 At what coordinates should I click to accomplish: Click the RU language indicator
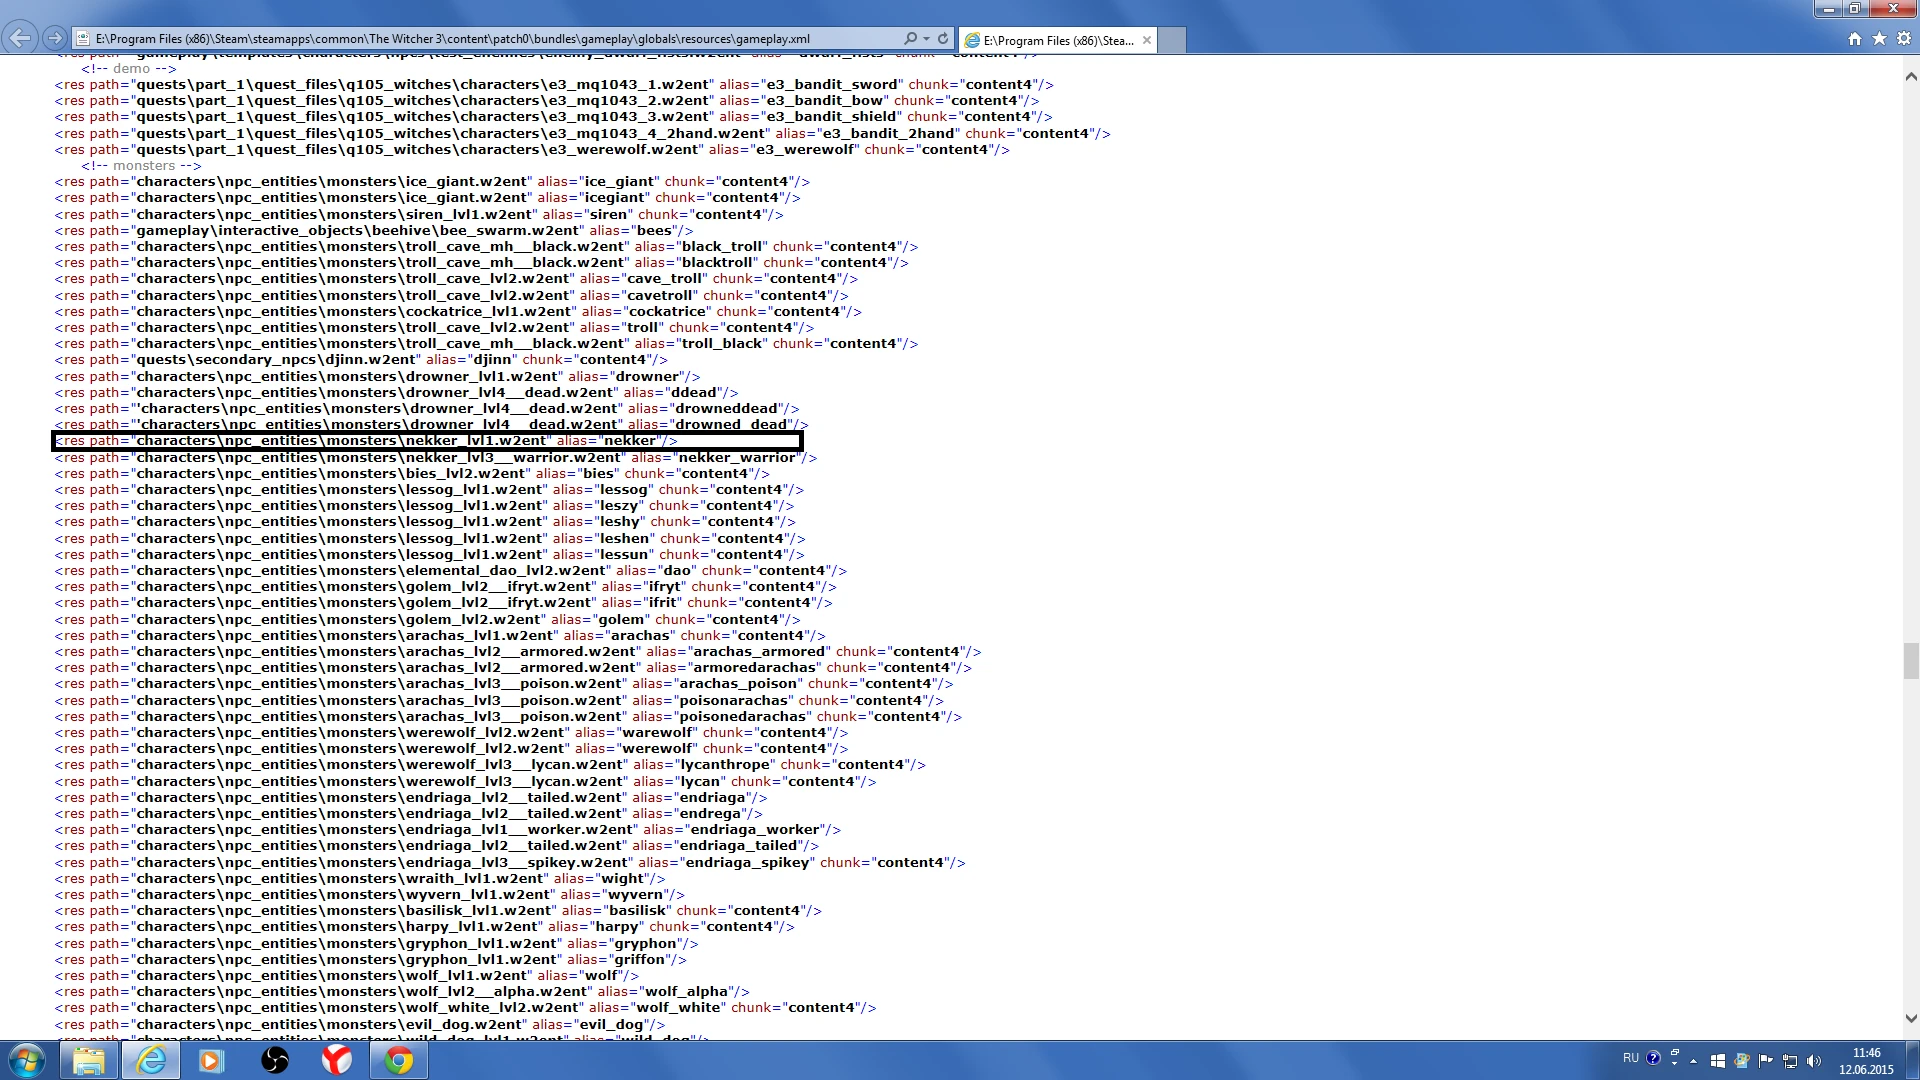pos(1631,1058)
